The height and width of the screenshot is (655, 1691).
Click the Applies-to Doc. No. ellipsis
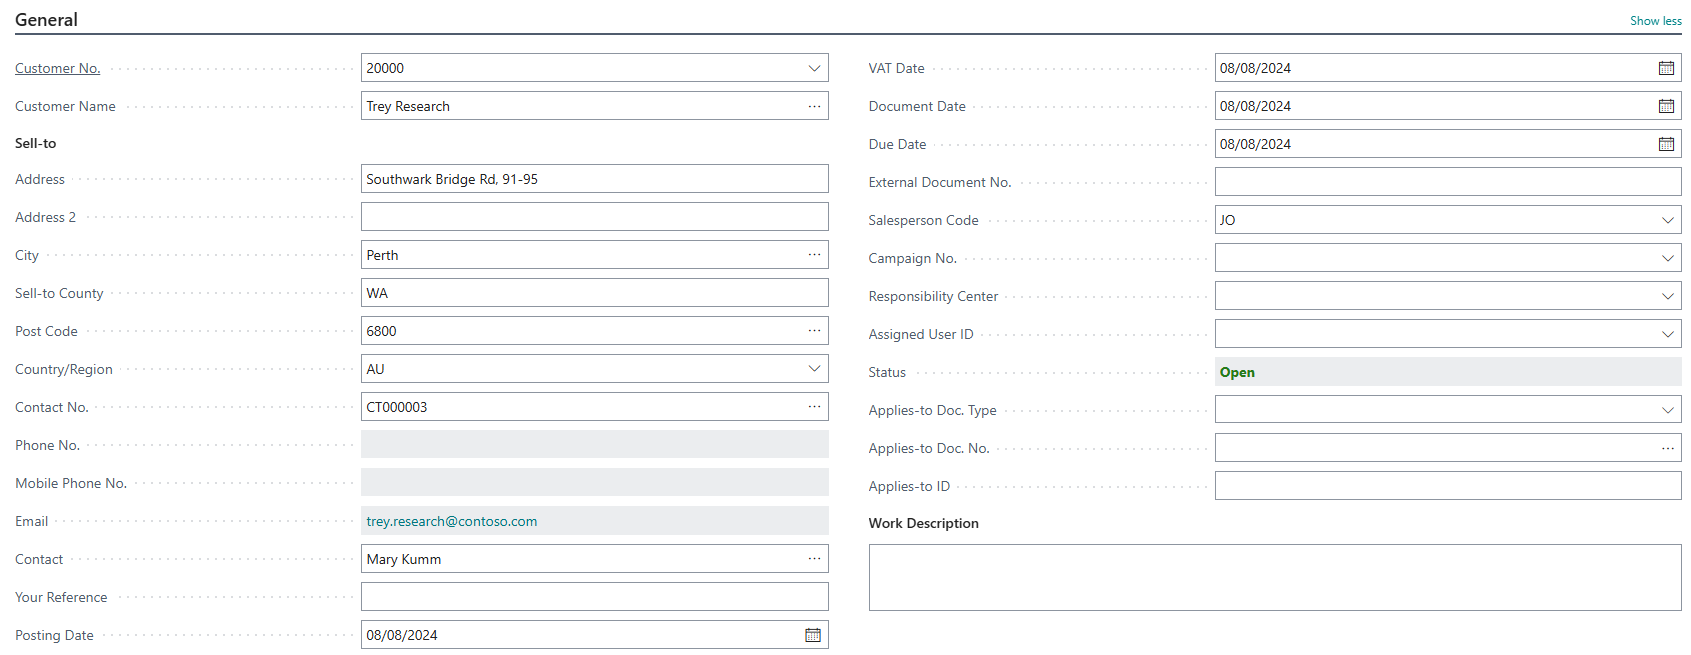(x=1667, y=448)
